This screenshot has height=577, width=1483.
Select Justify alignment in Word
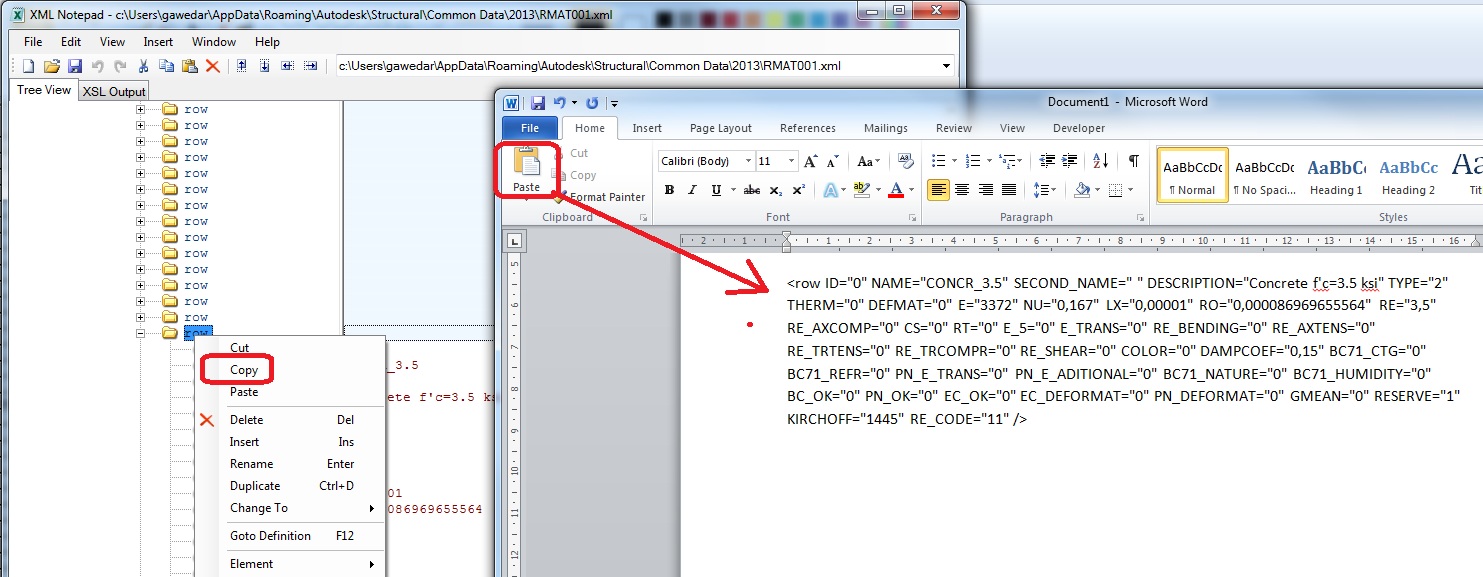coord(1009,190)
